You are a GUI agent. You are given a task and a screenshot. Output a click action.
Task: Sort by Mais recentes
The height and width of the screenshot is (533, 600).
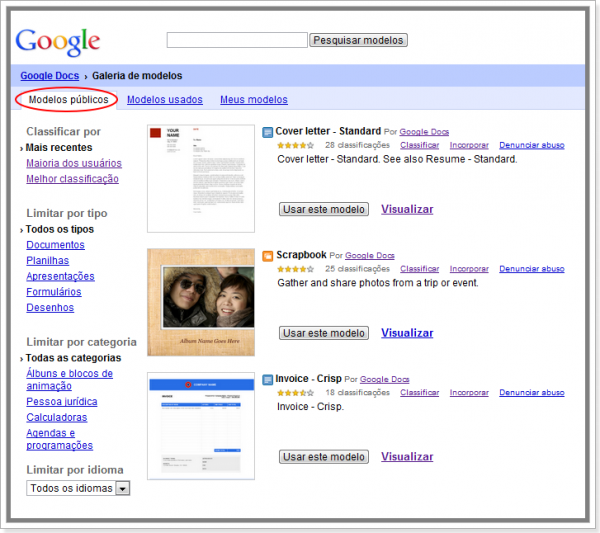pyautogui.click(x=59, y=147)
